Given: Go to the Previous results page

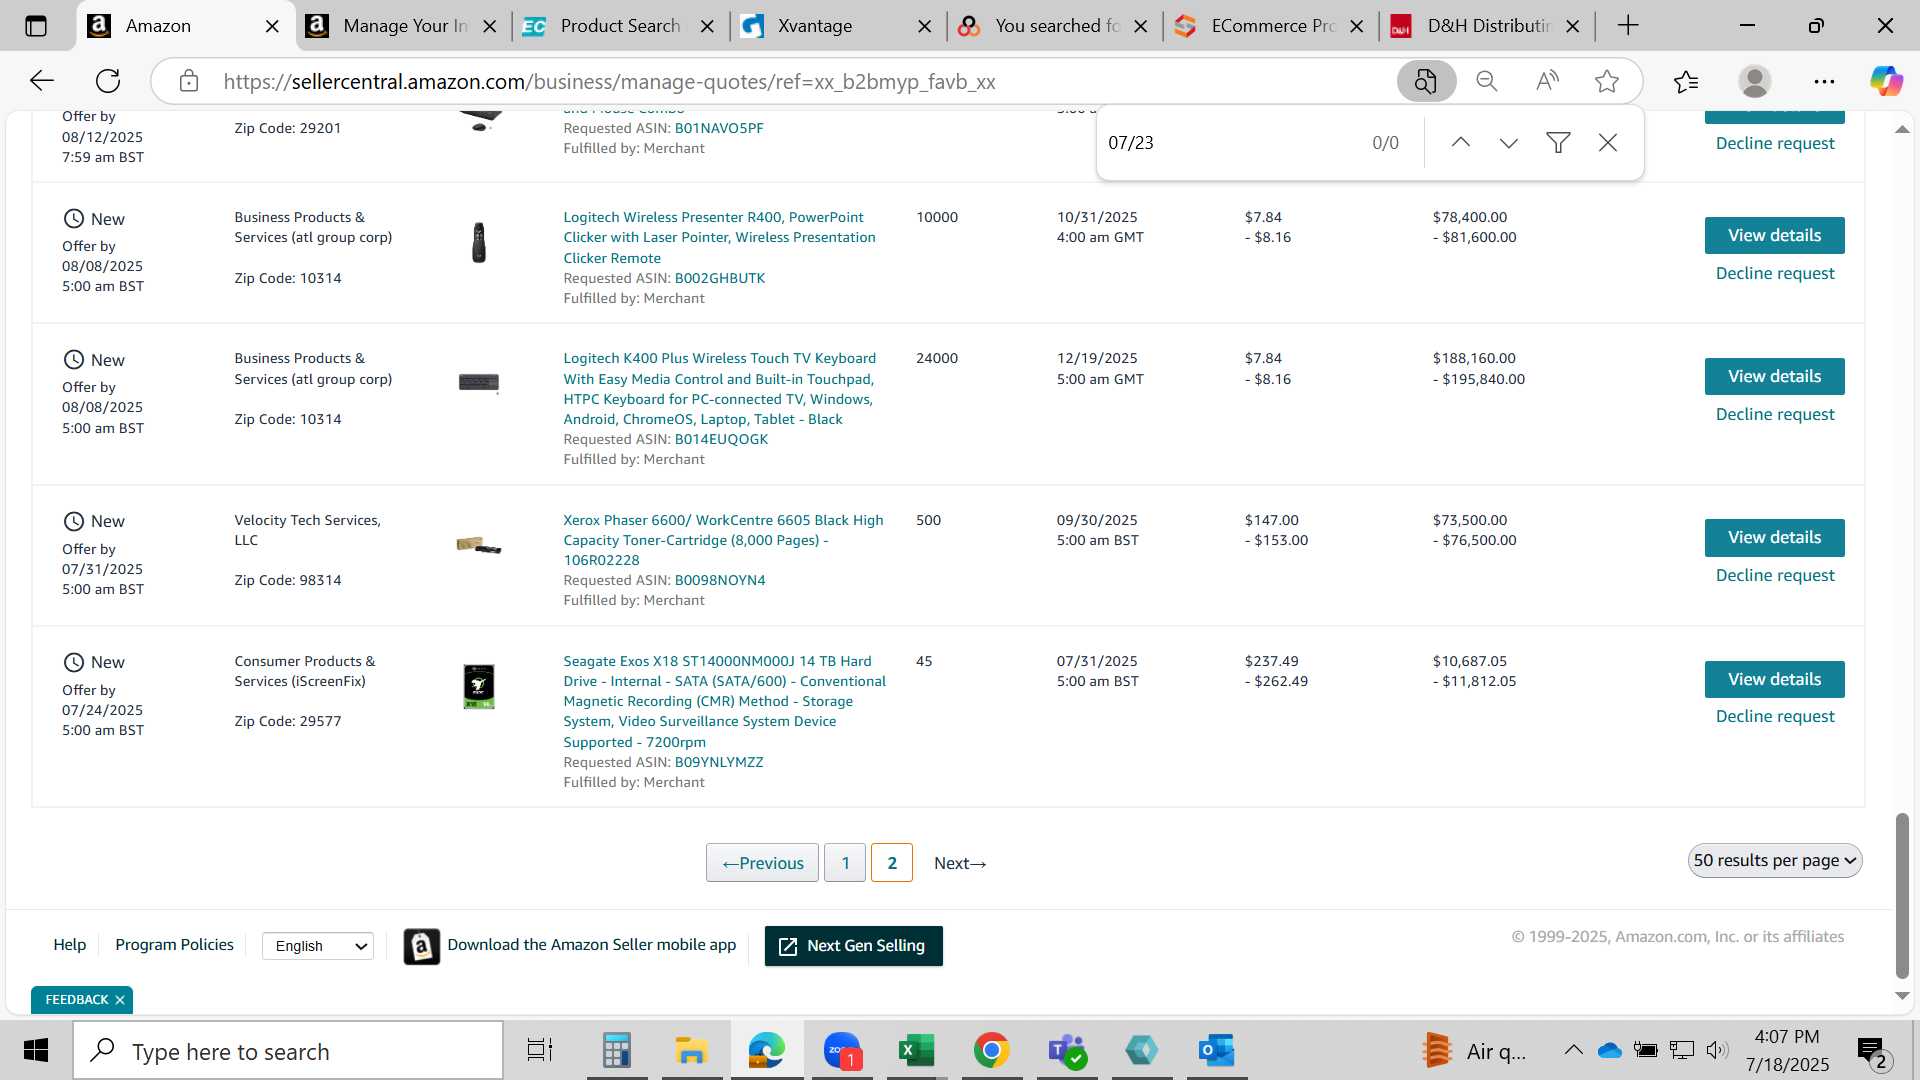Looking at the screenshot, I should 762,863.
